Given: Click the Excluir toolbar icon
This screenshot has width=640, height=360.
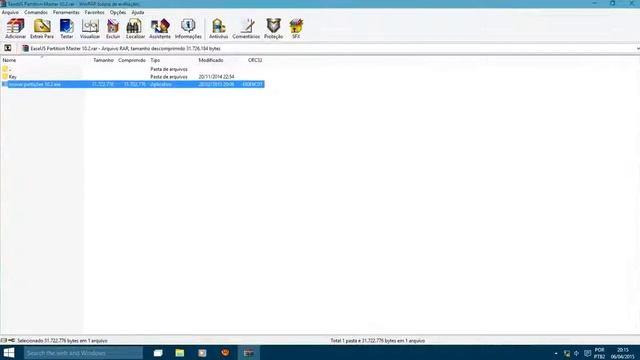Looking at the screenshot, I should [x=113, y=29].
